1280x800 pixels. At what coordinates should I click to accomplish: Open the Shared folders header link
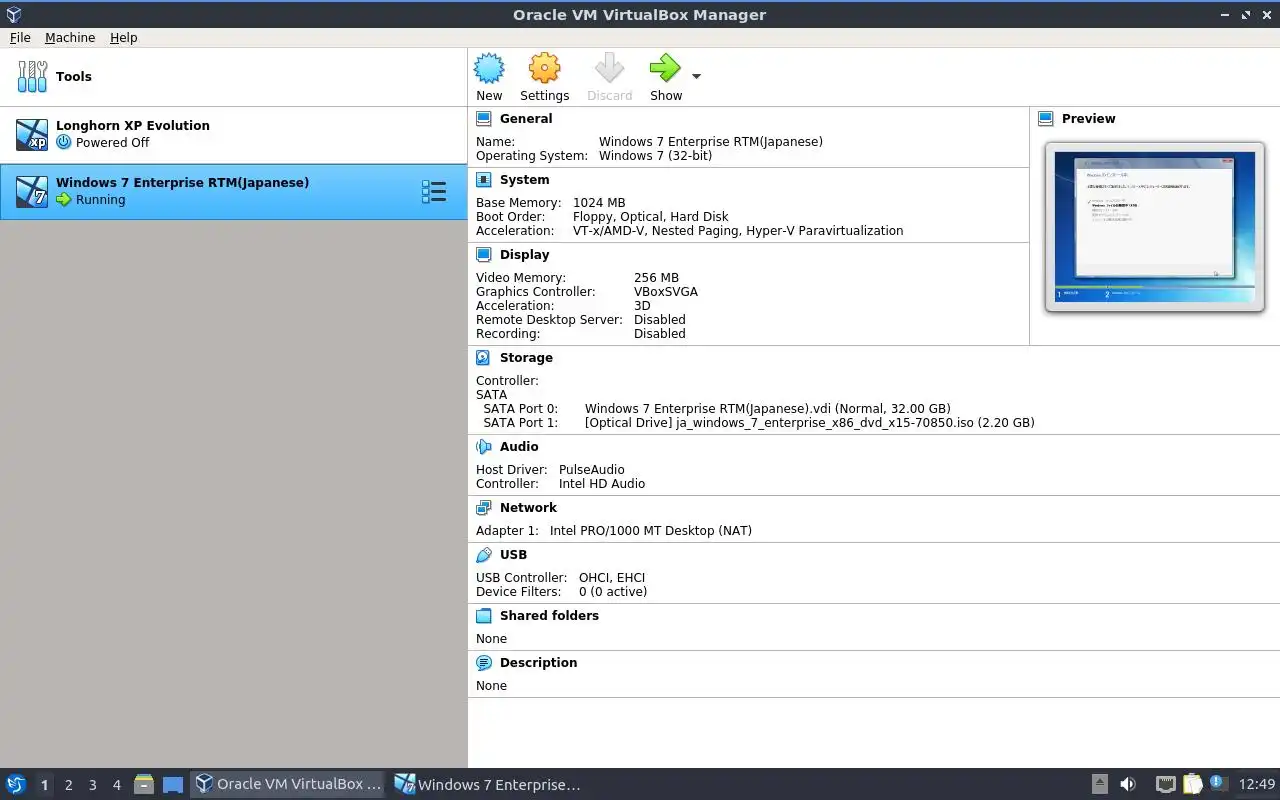549,616
